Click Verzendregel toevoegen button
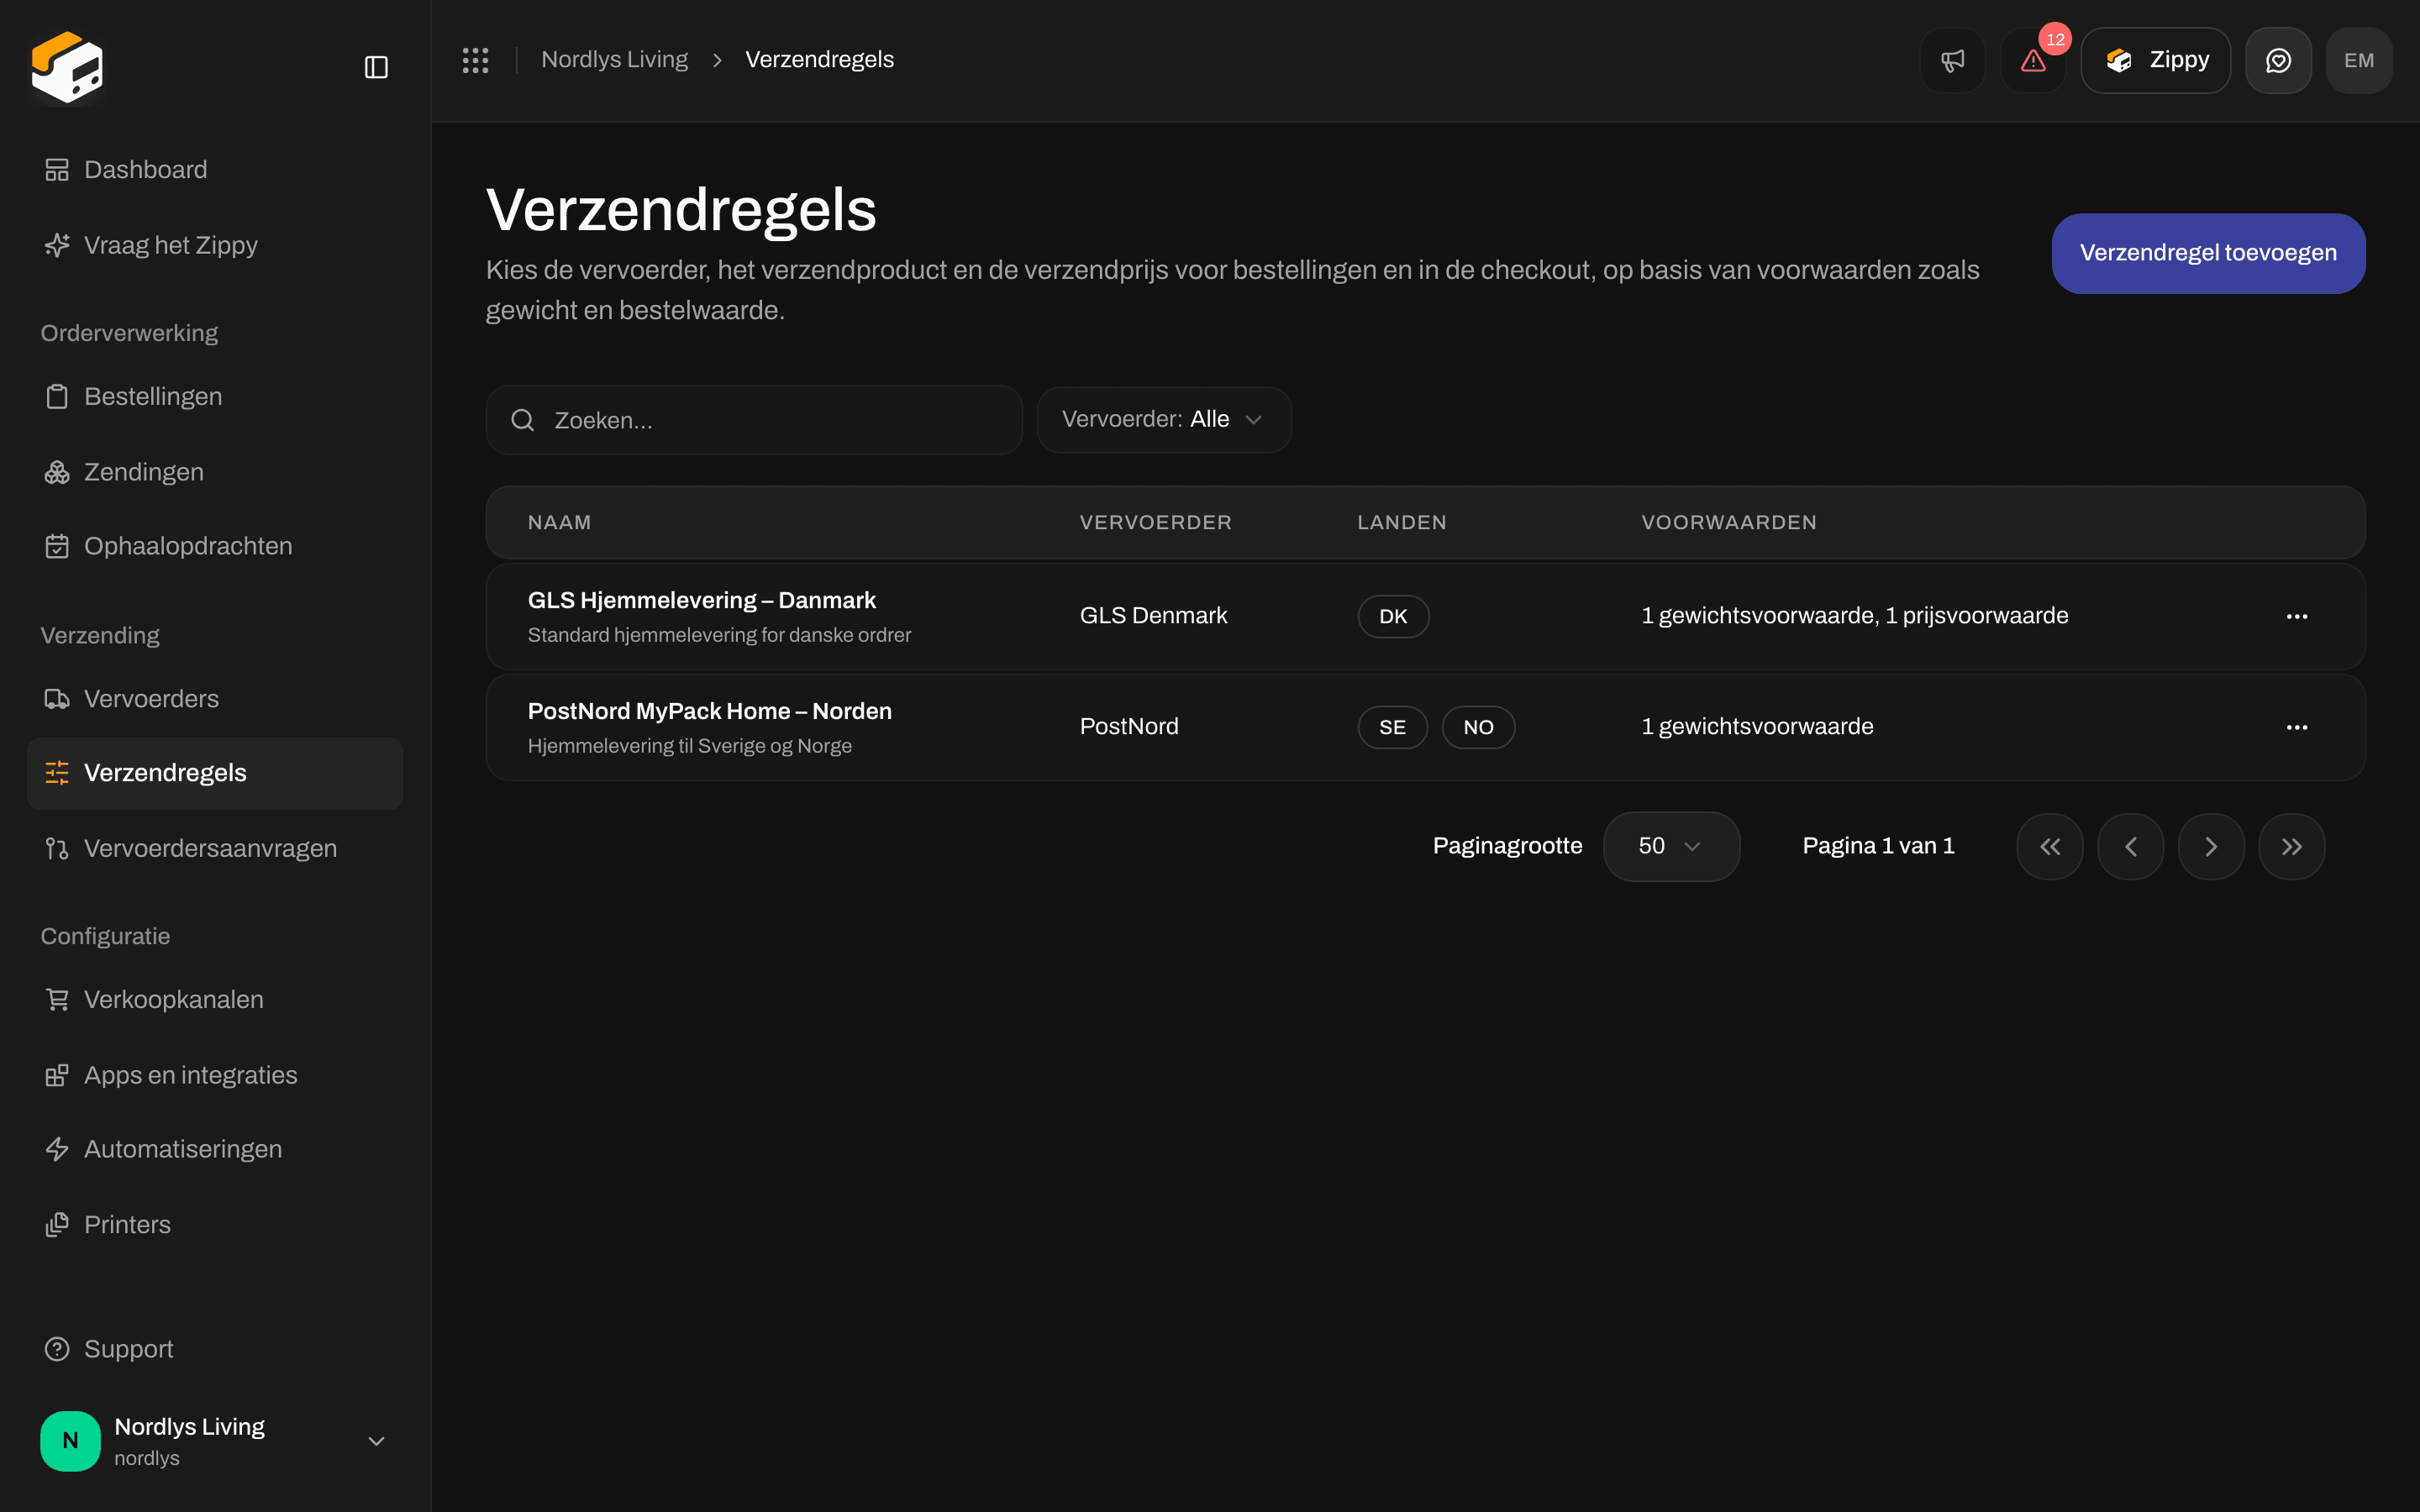The width and height of the screenshot is (2420, 1512). coord(2208,253)
